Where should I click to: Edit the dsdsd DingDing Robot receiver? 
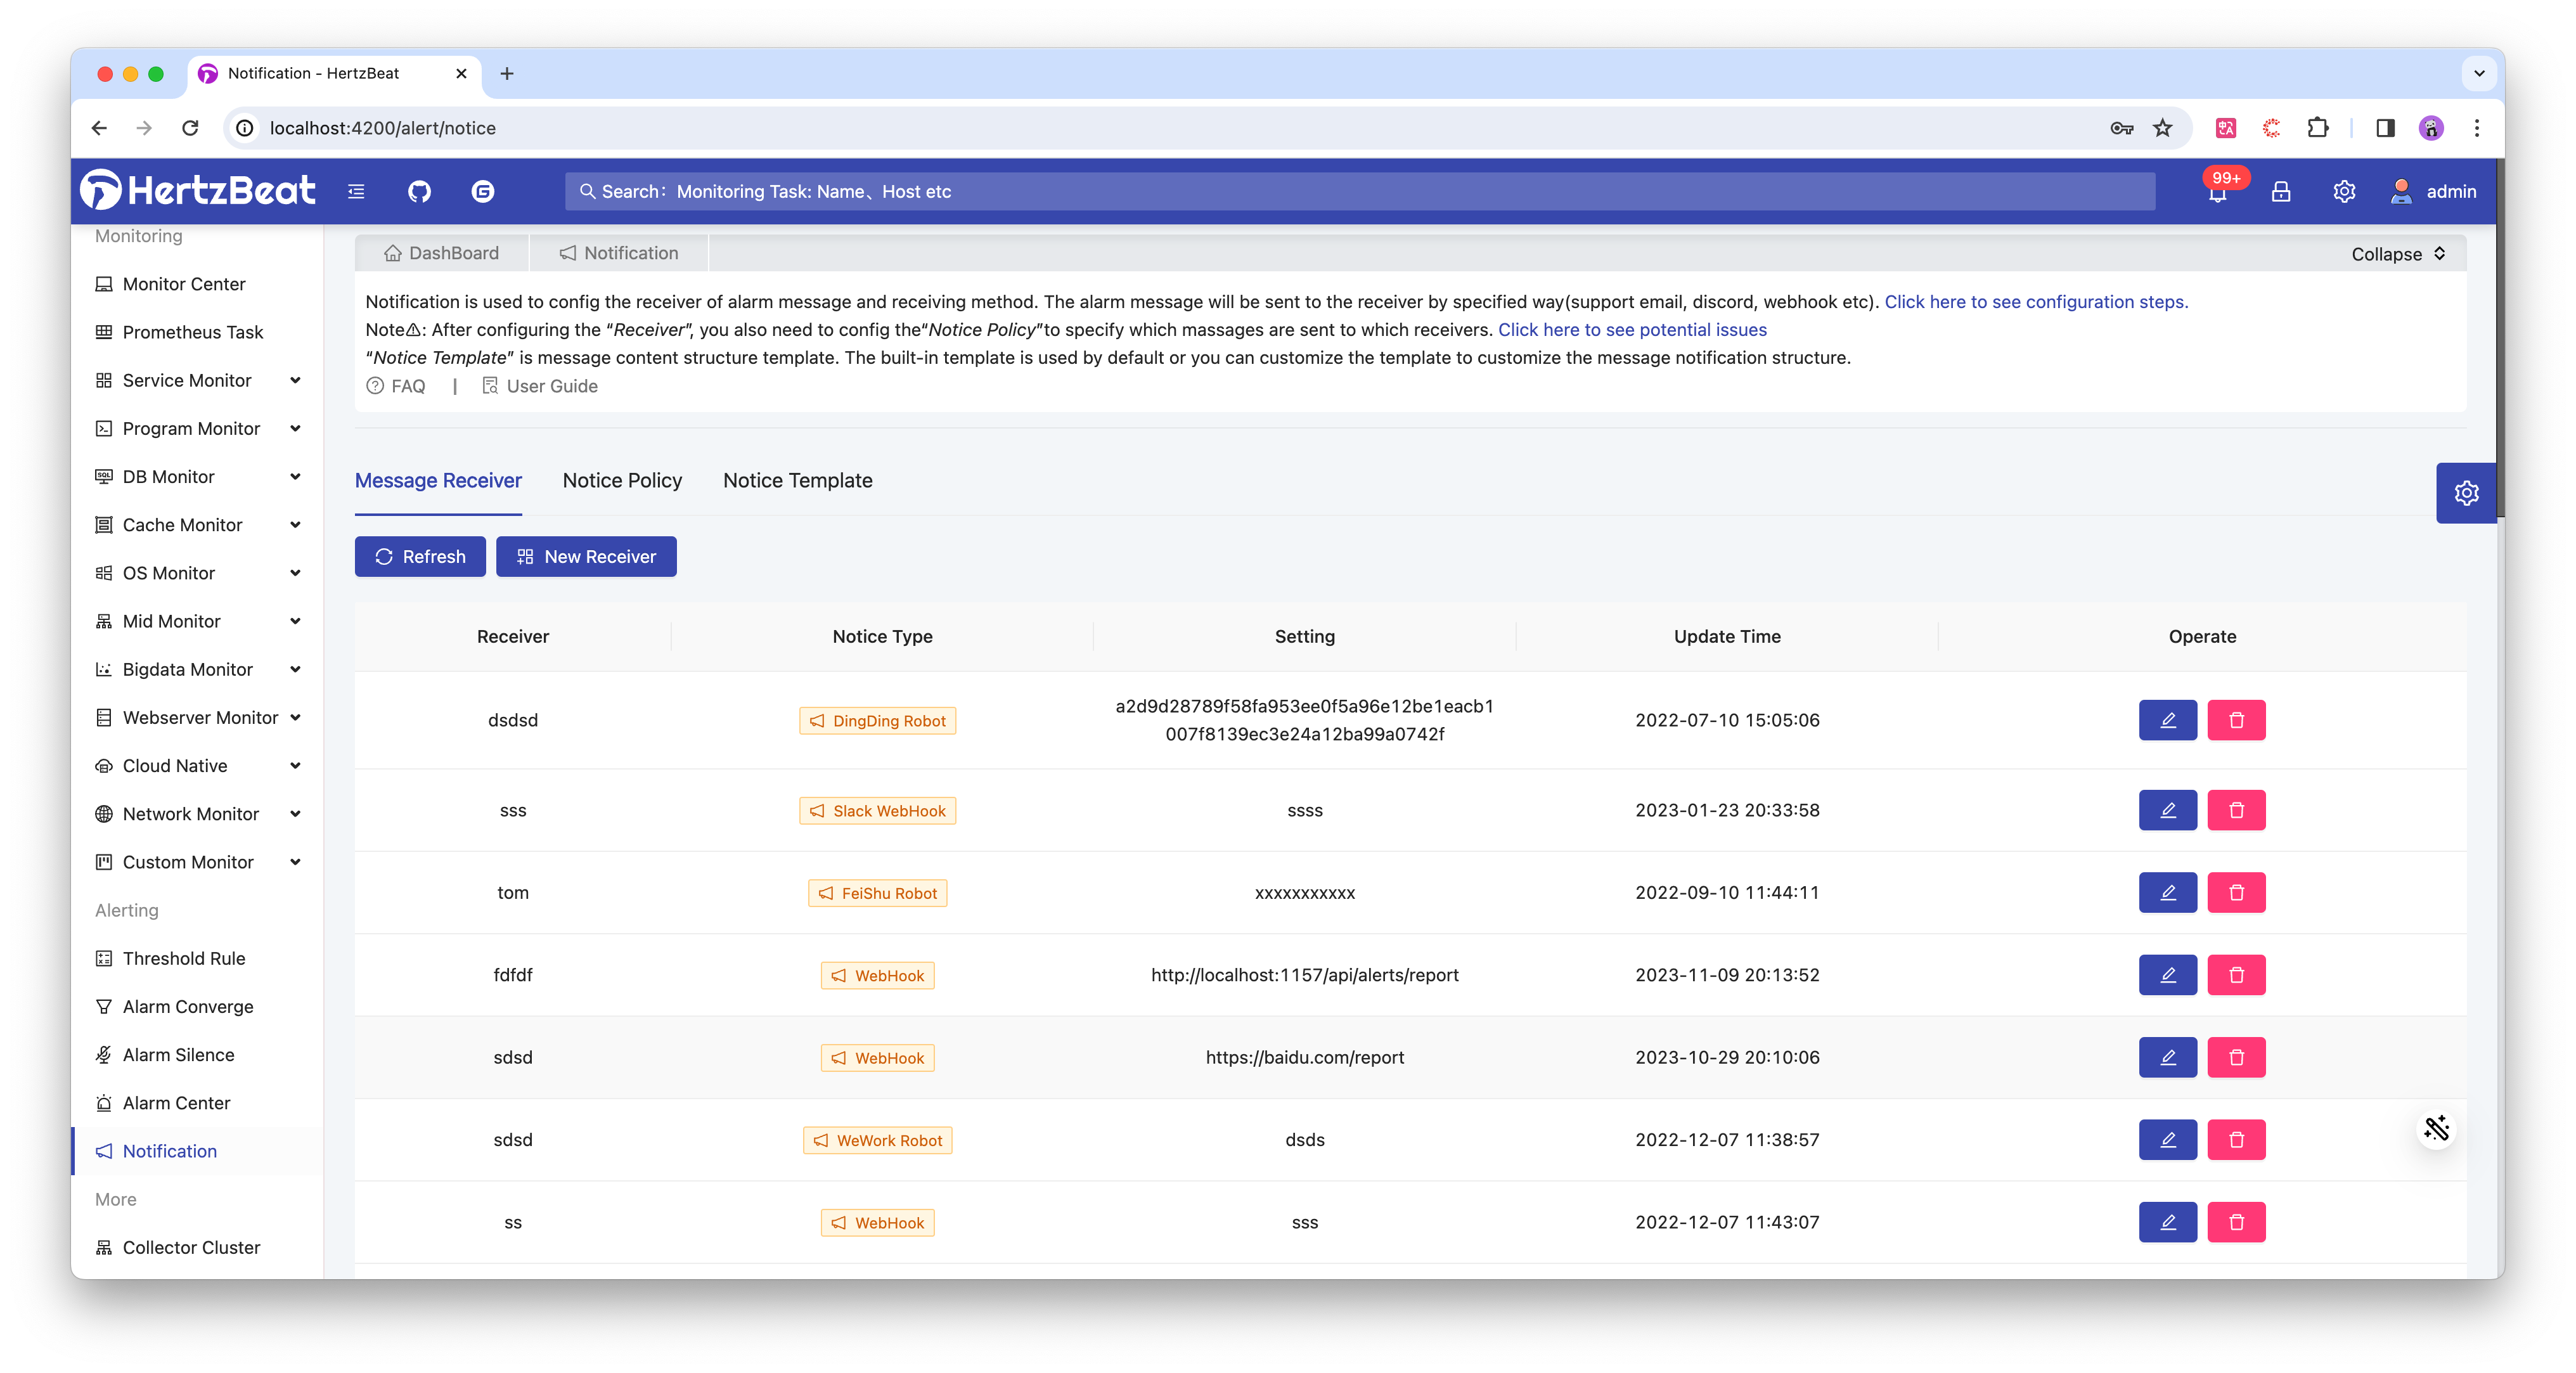2167,720
